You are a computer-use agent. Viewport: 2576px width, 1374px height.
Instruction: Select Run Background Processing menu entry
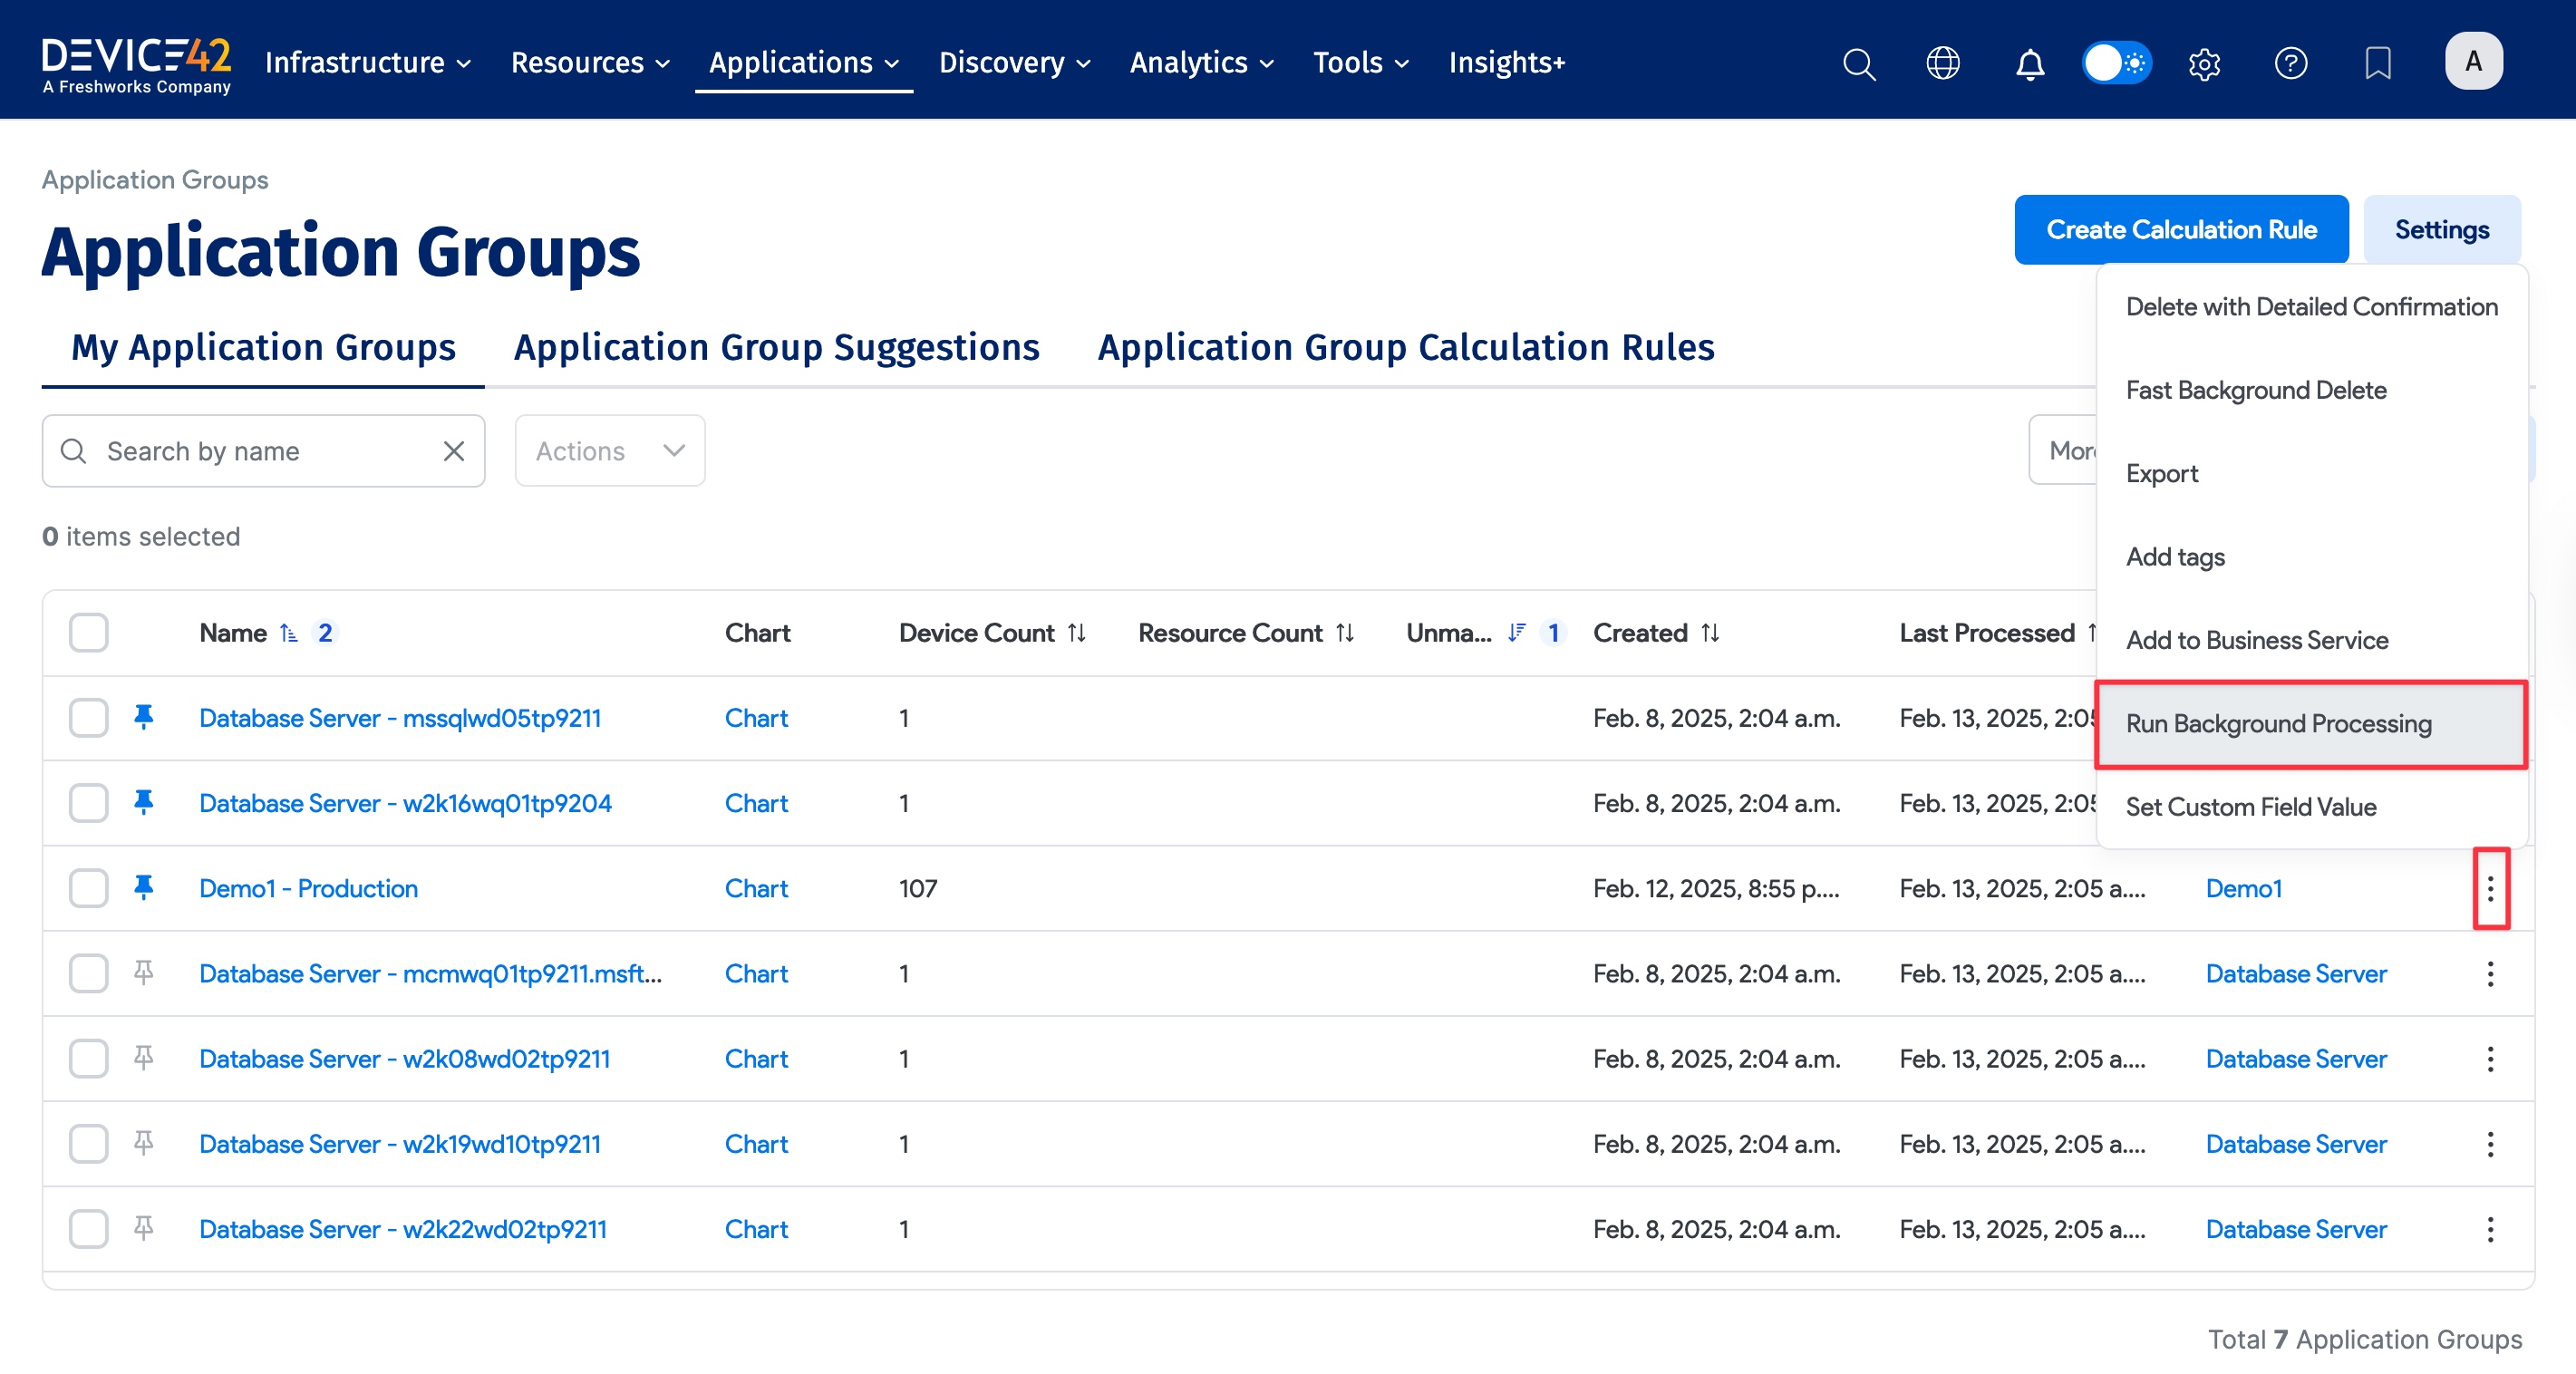click(2280, 723)
